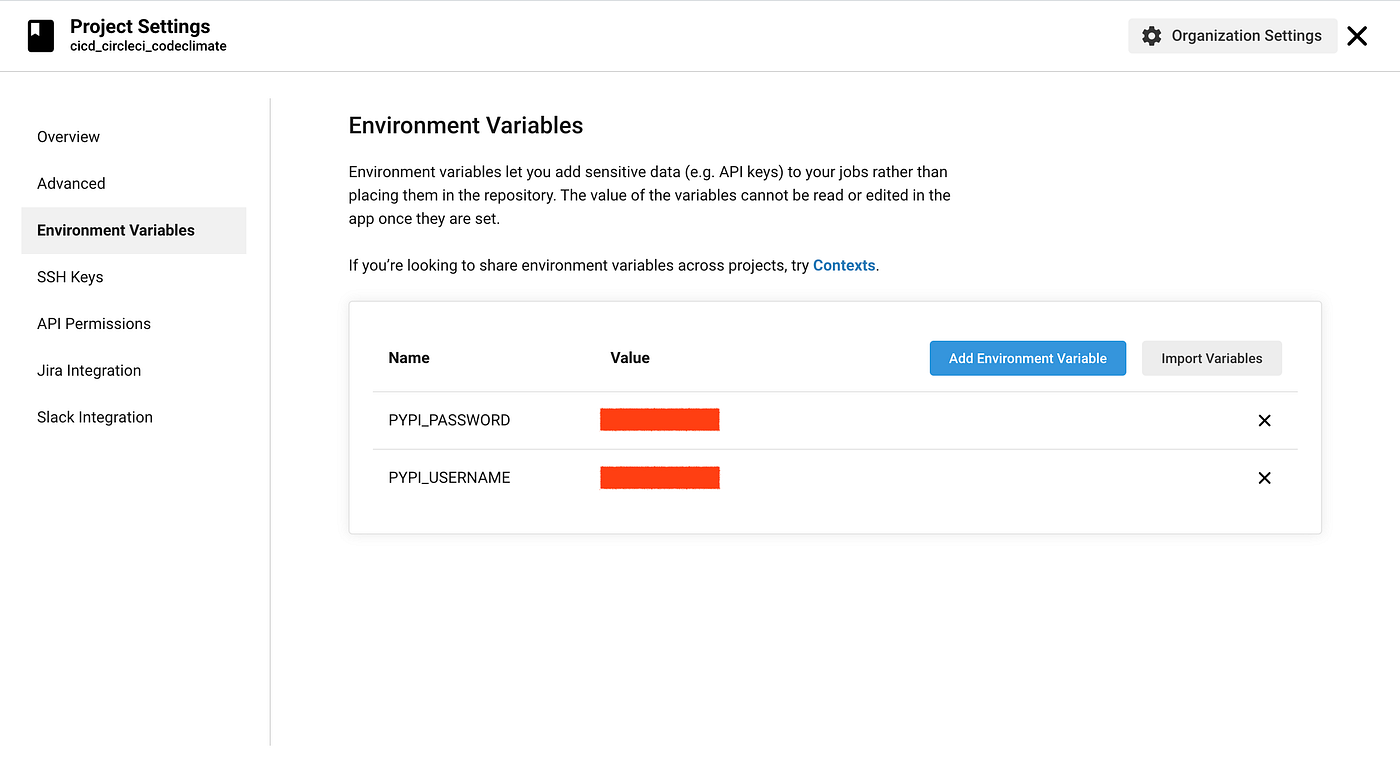
Task: Select Overview in the settings sidebar
Action: point(68,136)
